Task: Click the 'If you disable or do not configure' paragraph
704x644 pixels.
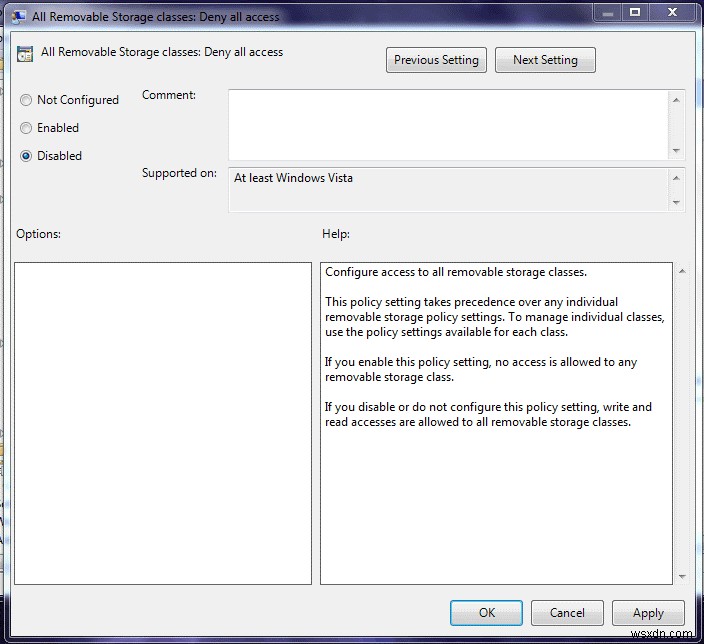Action: (x=488, y=414)
